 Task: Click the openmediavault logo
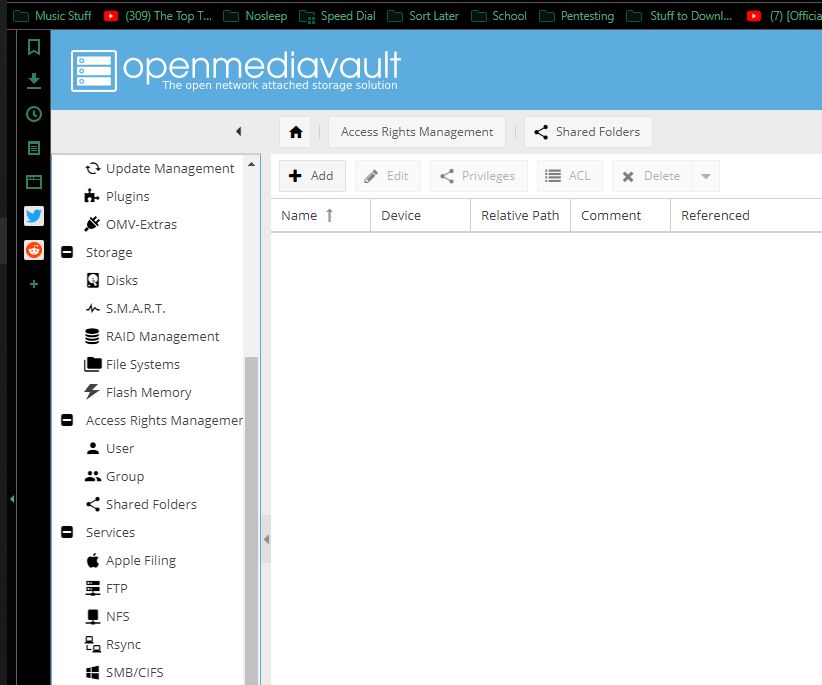235,70
